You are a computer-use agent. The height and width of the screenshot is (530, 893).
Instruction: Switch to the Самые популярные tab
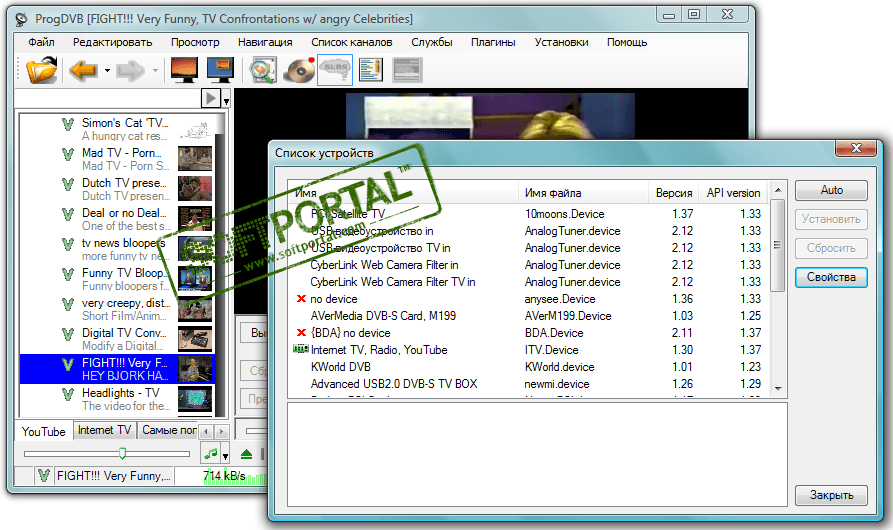tap(169, 430)
